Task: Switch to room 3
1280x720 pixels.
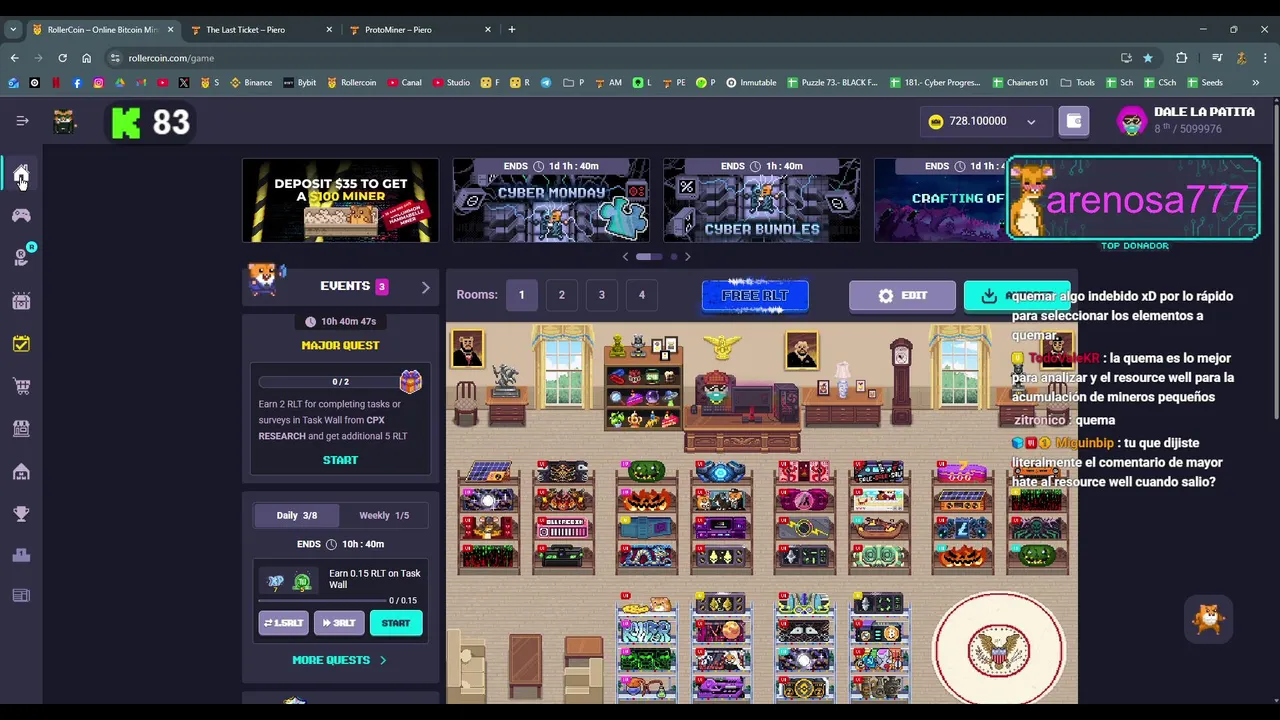Action: coord(601,295)
